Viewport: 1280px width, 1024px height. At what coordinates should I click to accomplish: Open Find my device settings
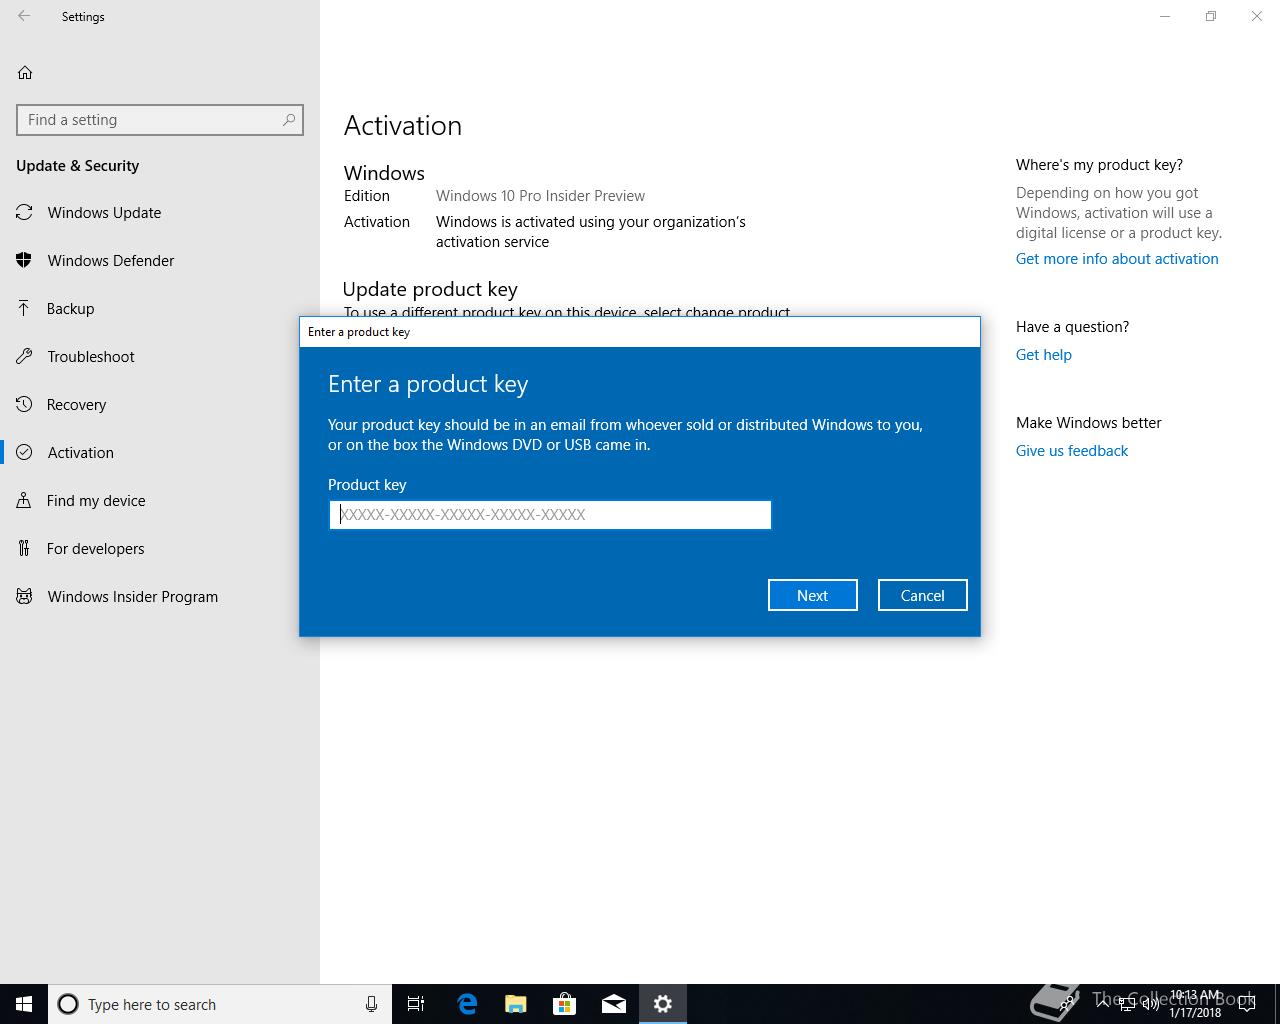(x=160, y=500)
